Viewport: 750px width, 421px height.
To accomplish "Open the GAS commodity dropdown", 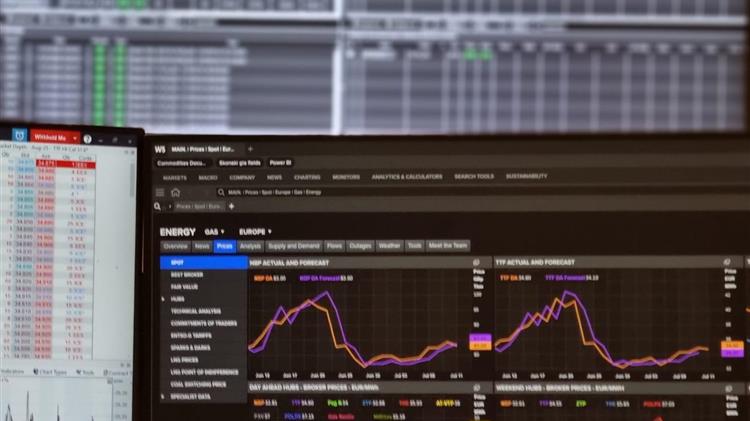I will point(214,231).
